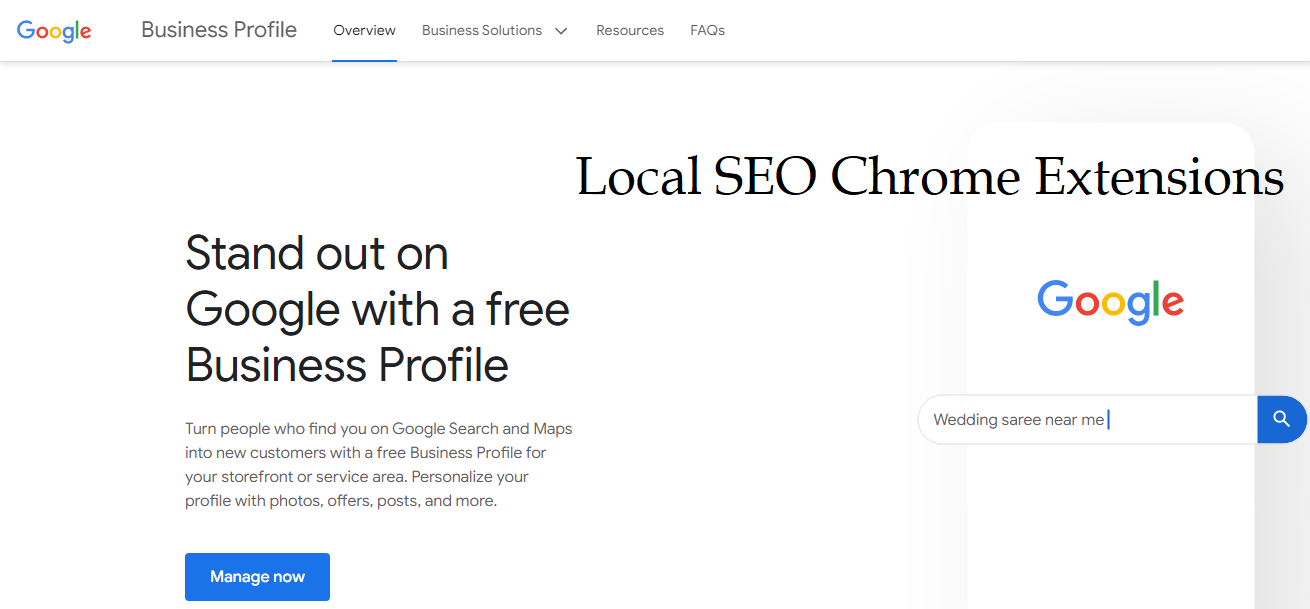This screenshot has width=1310, height=609.
Task: Click the blinking text cursor after 'near me'
Action: [x=1109, y=420]
